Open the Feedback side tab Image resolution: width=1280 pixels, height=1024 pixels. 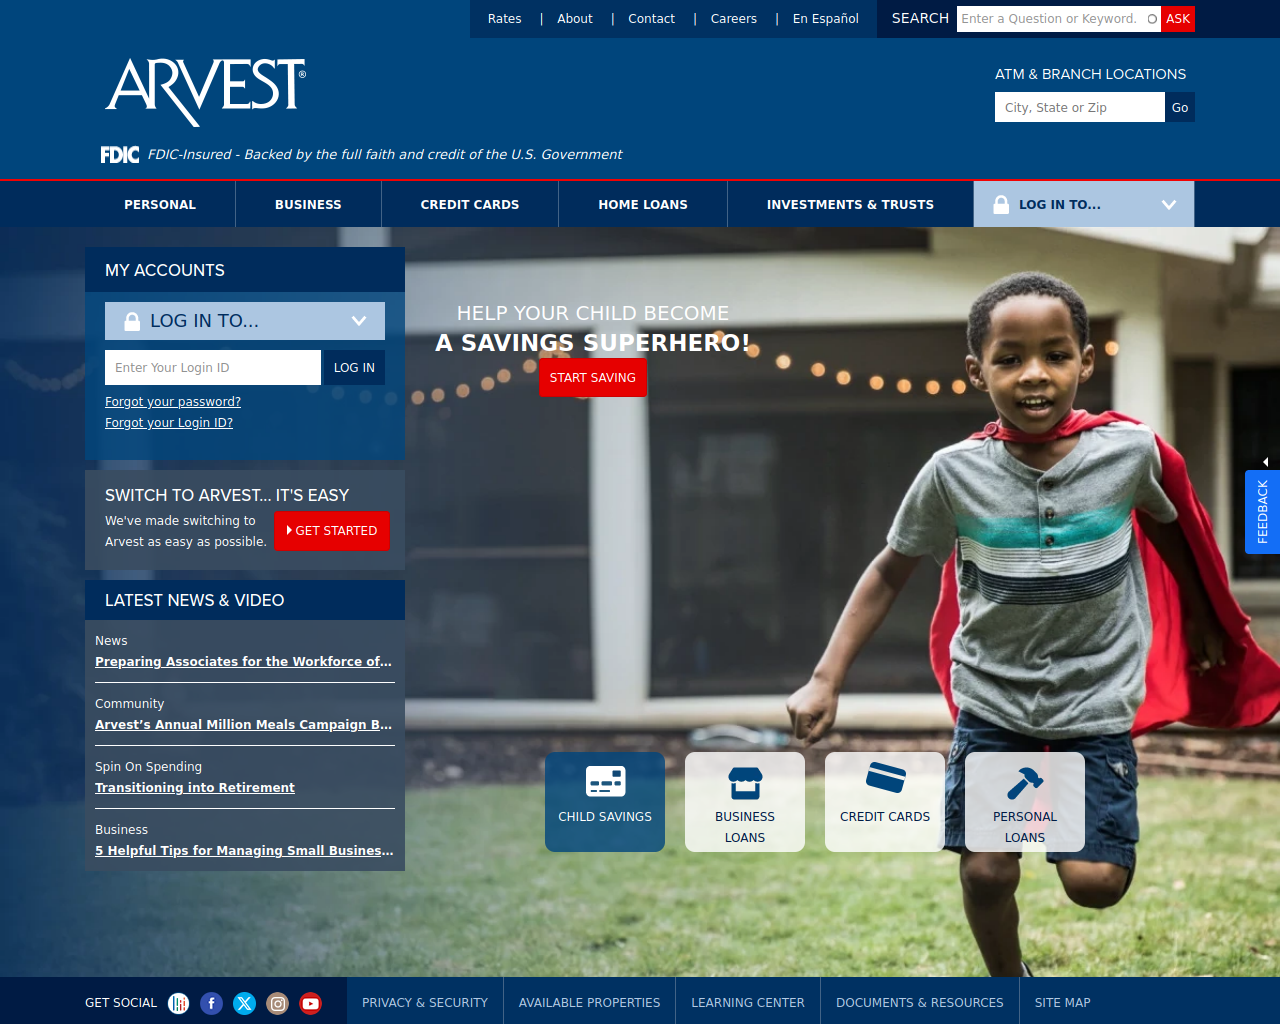coord(1262,512)
